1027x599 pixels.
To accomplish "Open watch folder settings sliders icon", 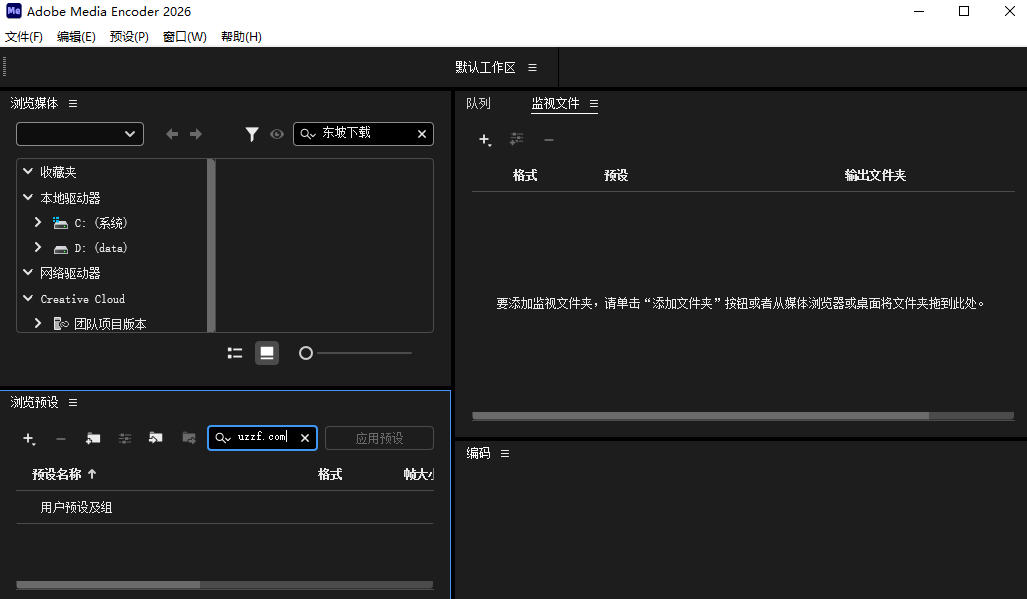I will [517, 139].
